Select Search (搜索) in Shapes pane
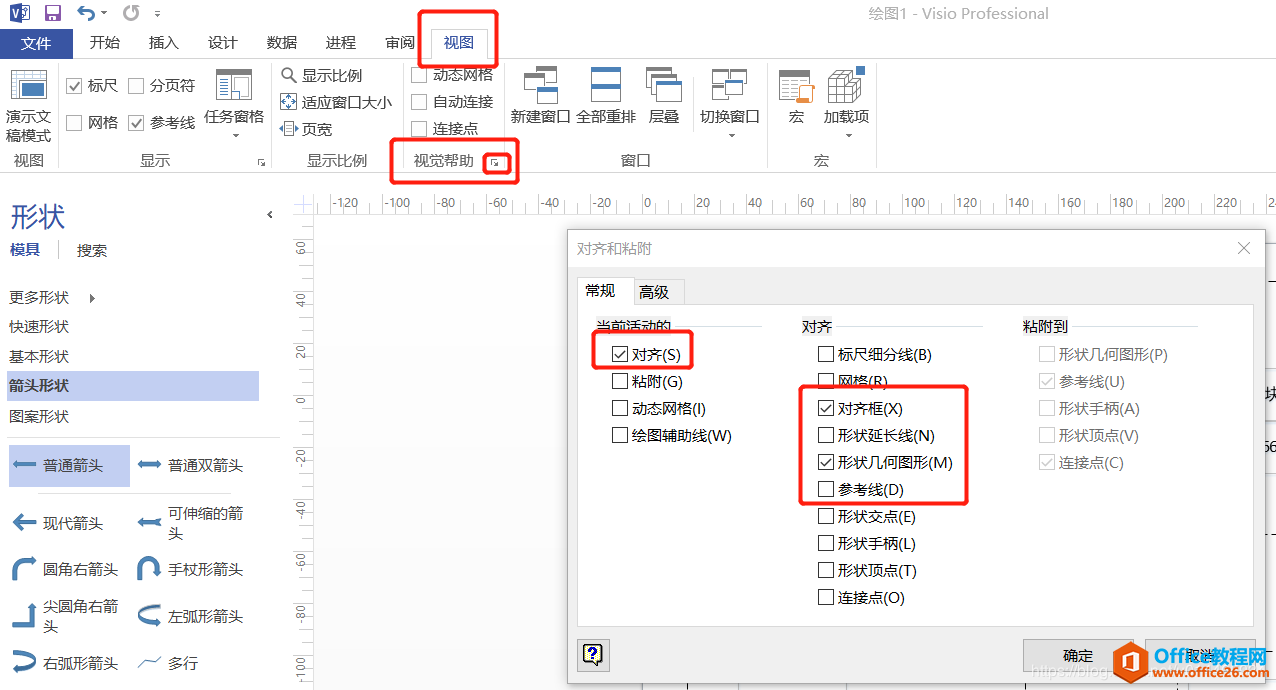 click(92, 251)
